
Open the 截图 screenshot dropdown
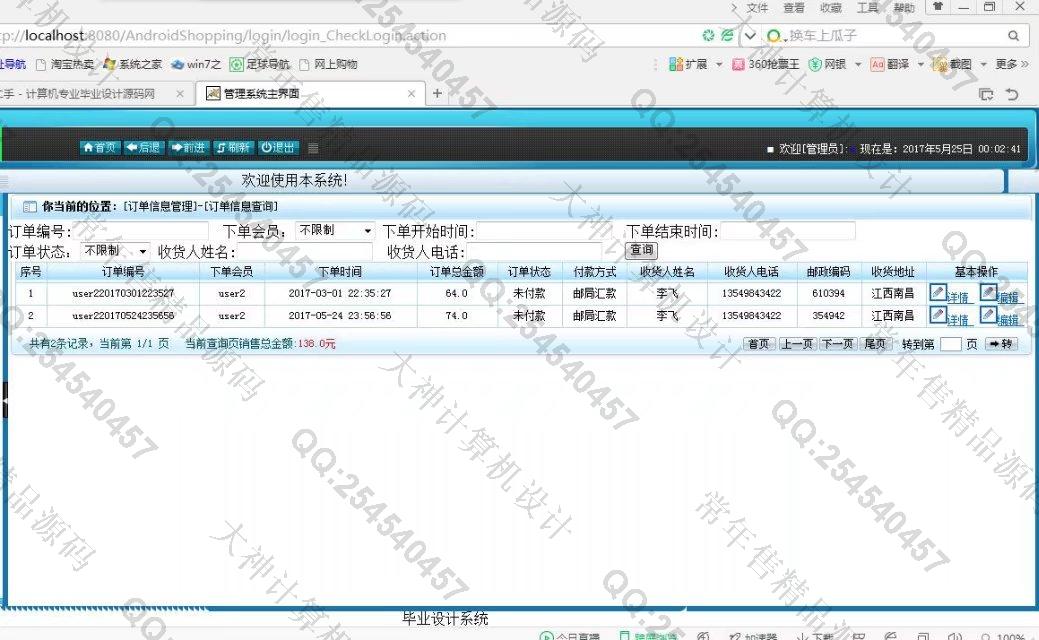click(x=983, y=64)
